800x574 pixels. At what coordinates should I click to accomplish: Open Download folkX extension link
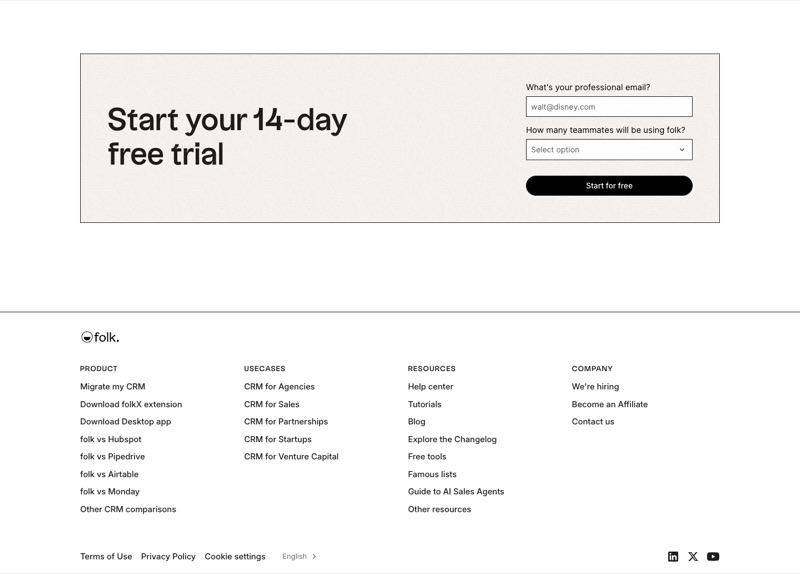131,404
